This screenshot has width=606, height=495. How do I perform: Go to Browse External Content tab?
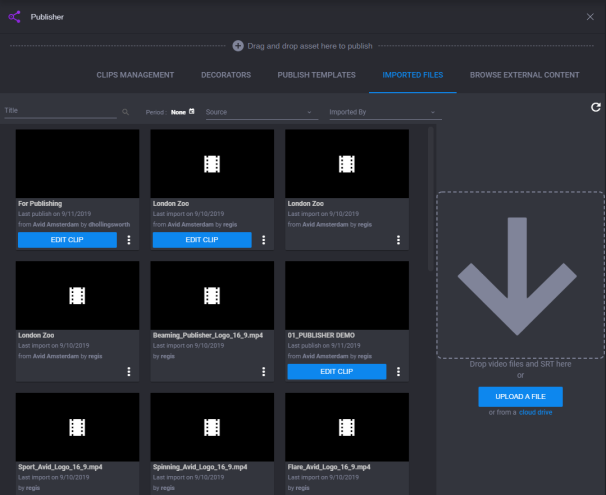526,75
